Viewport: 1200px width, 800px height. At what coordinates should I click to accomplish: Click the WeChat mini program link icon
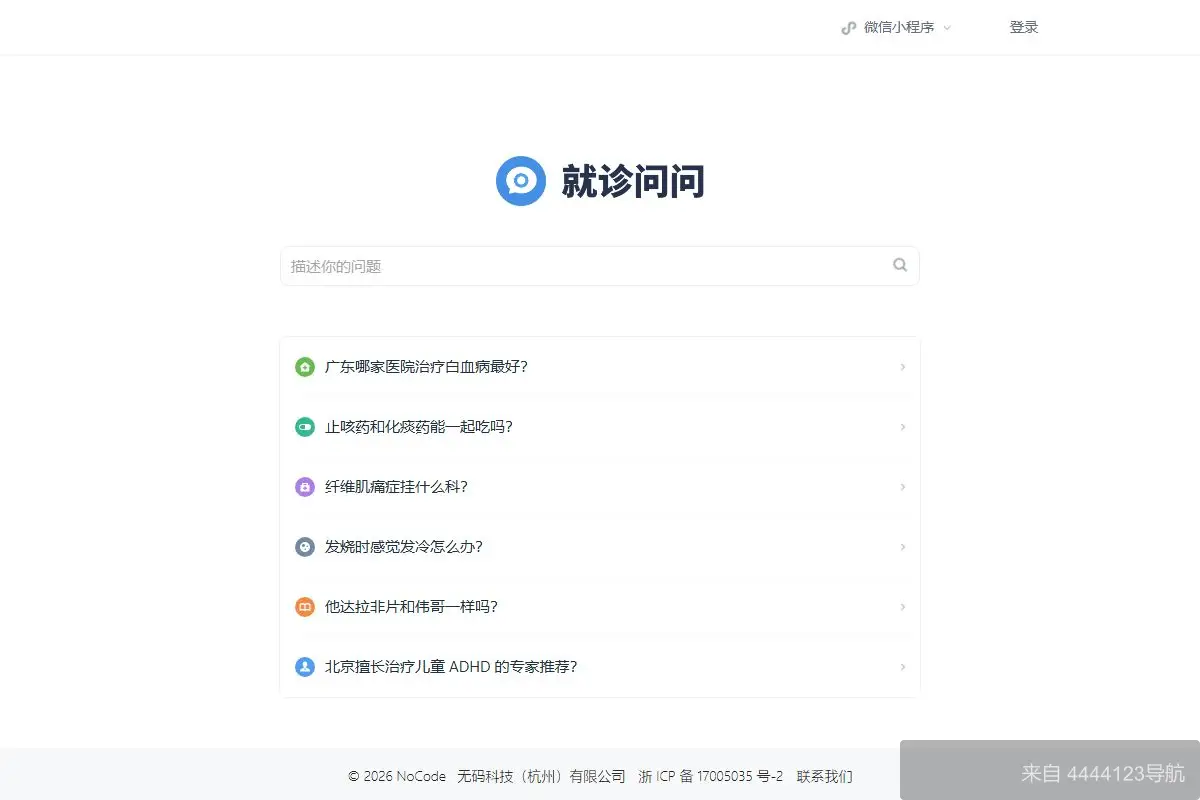848,28
